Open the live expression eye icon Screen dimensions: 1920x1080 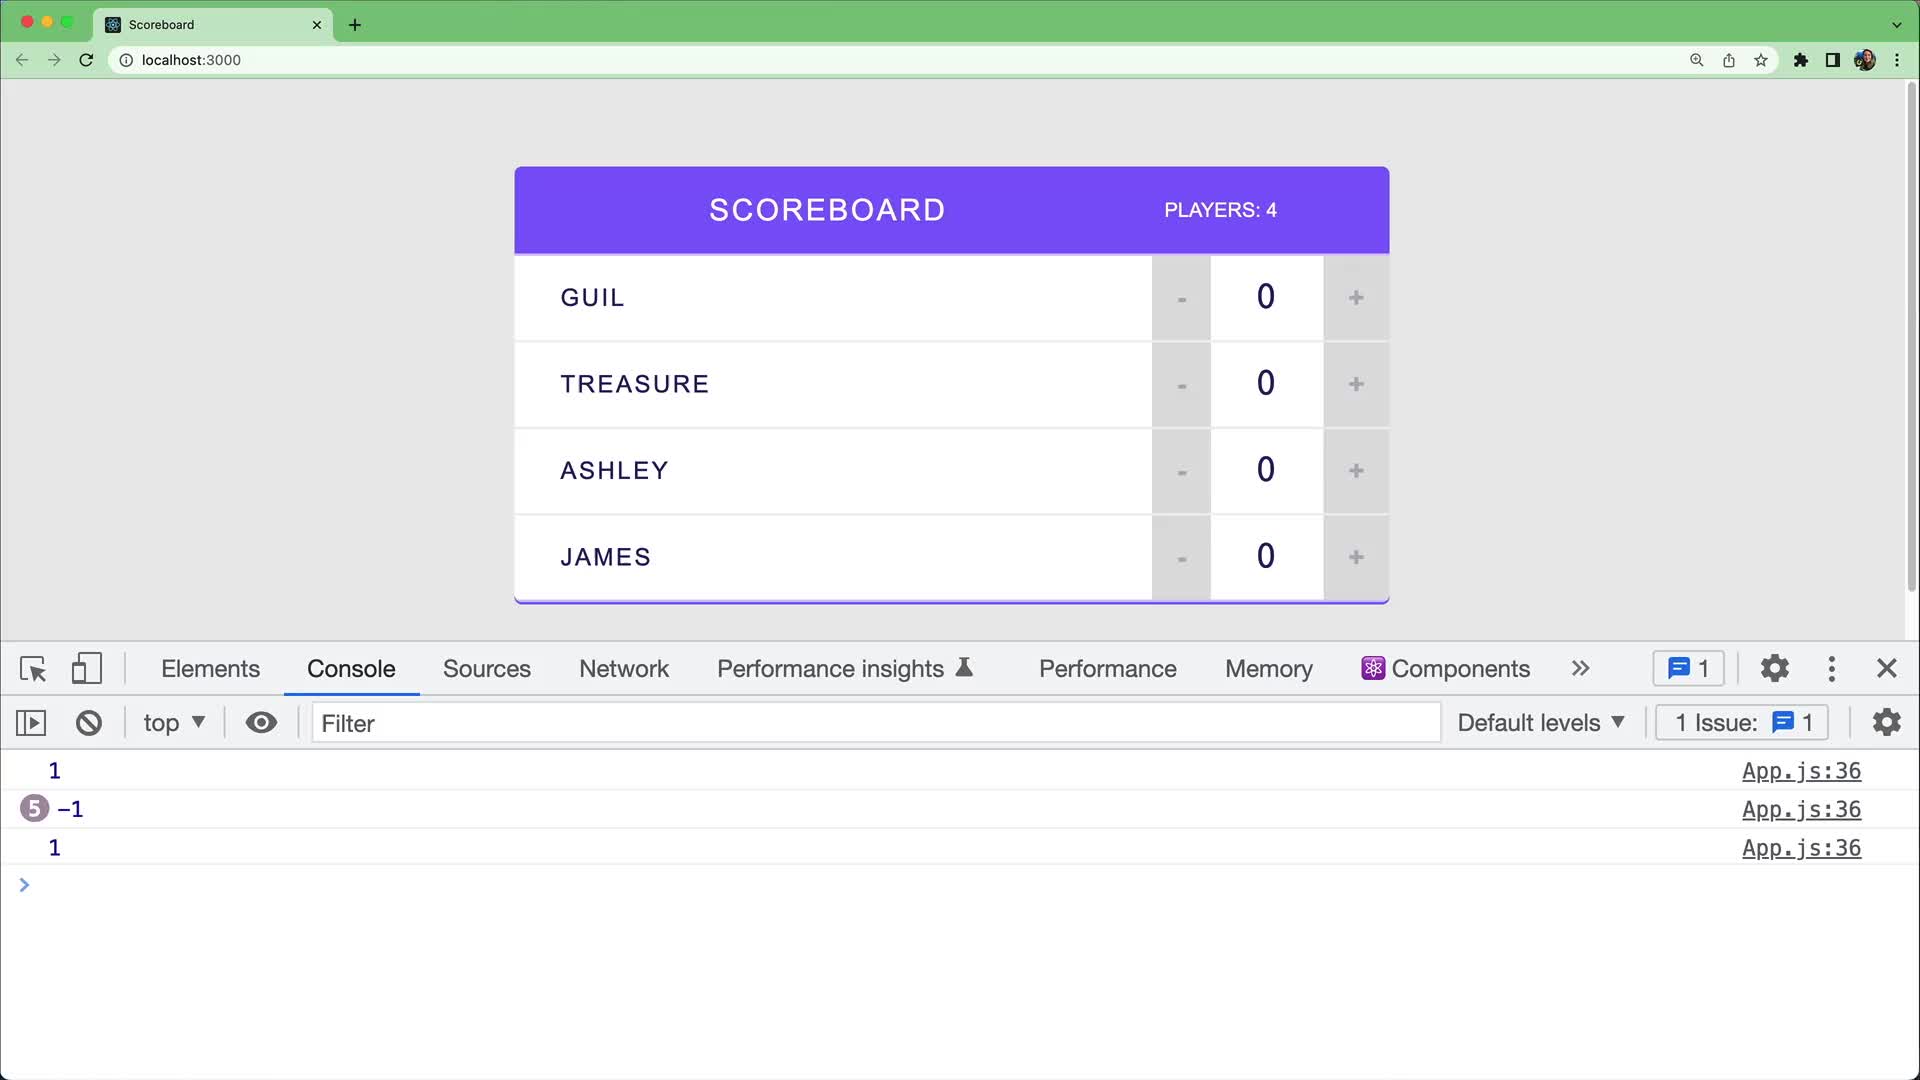tap(261, 722)
